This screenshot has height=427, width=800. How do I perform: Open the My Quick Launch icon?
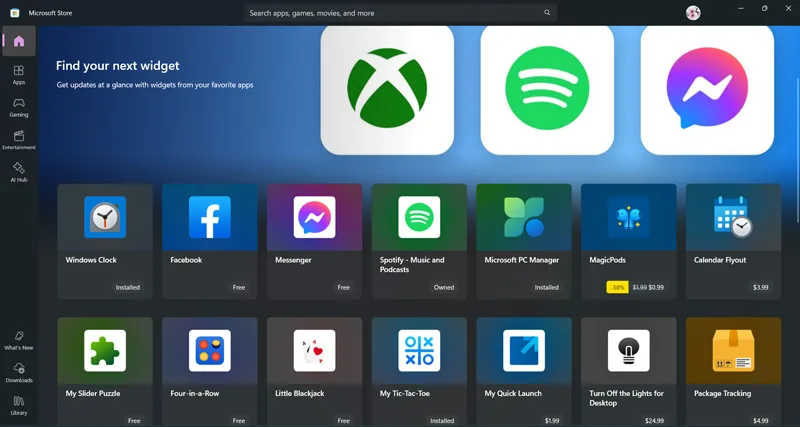click(524, 350)
